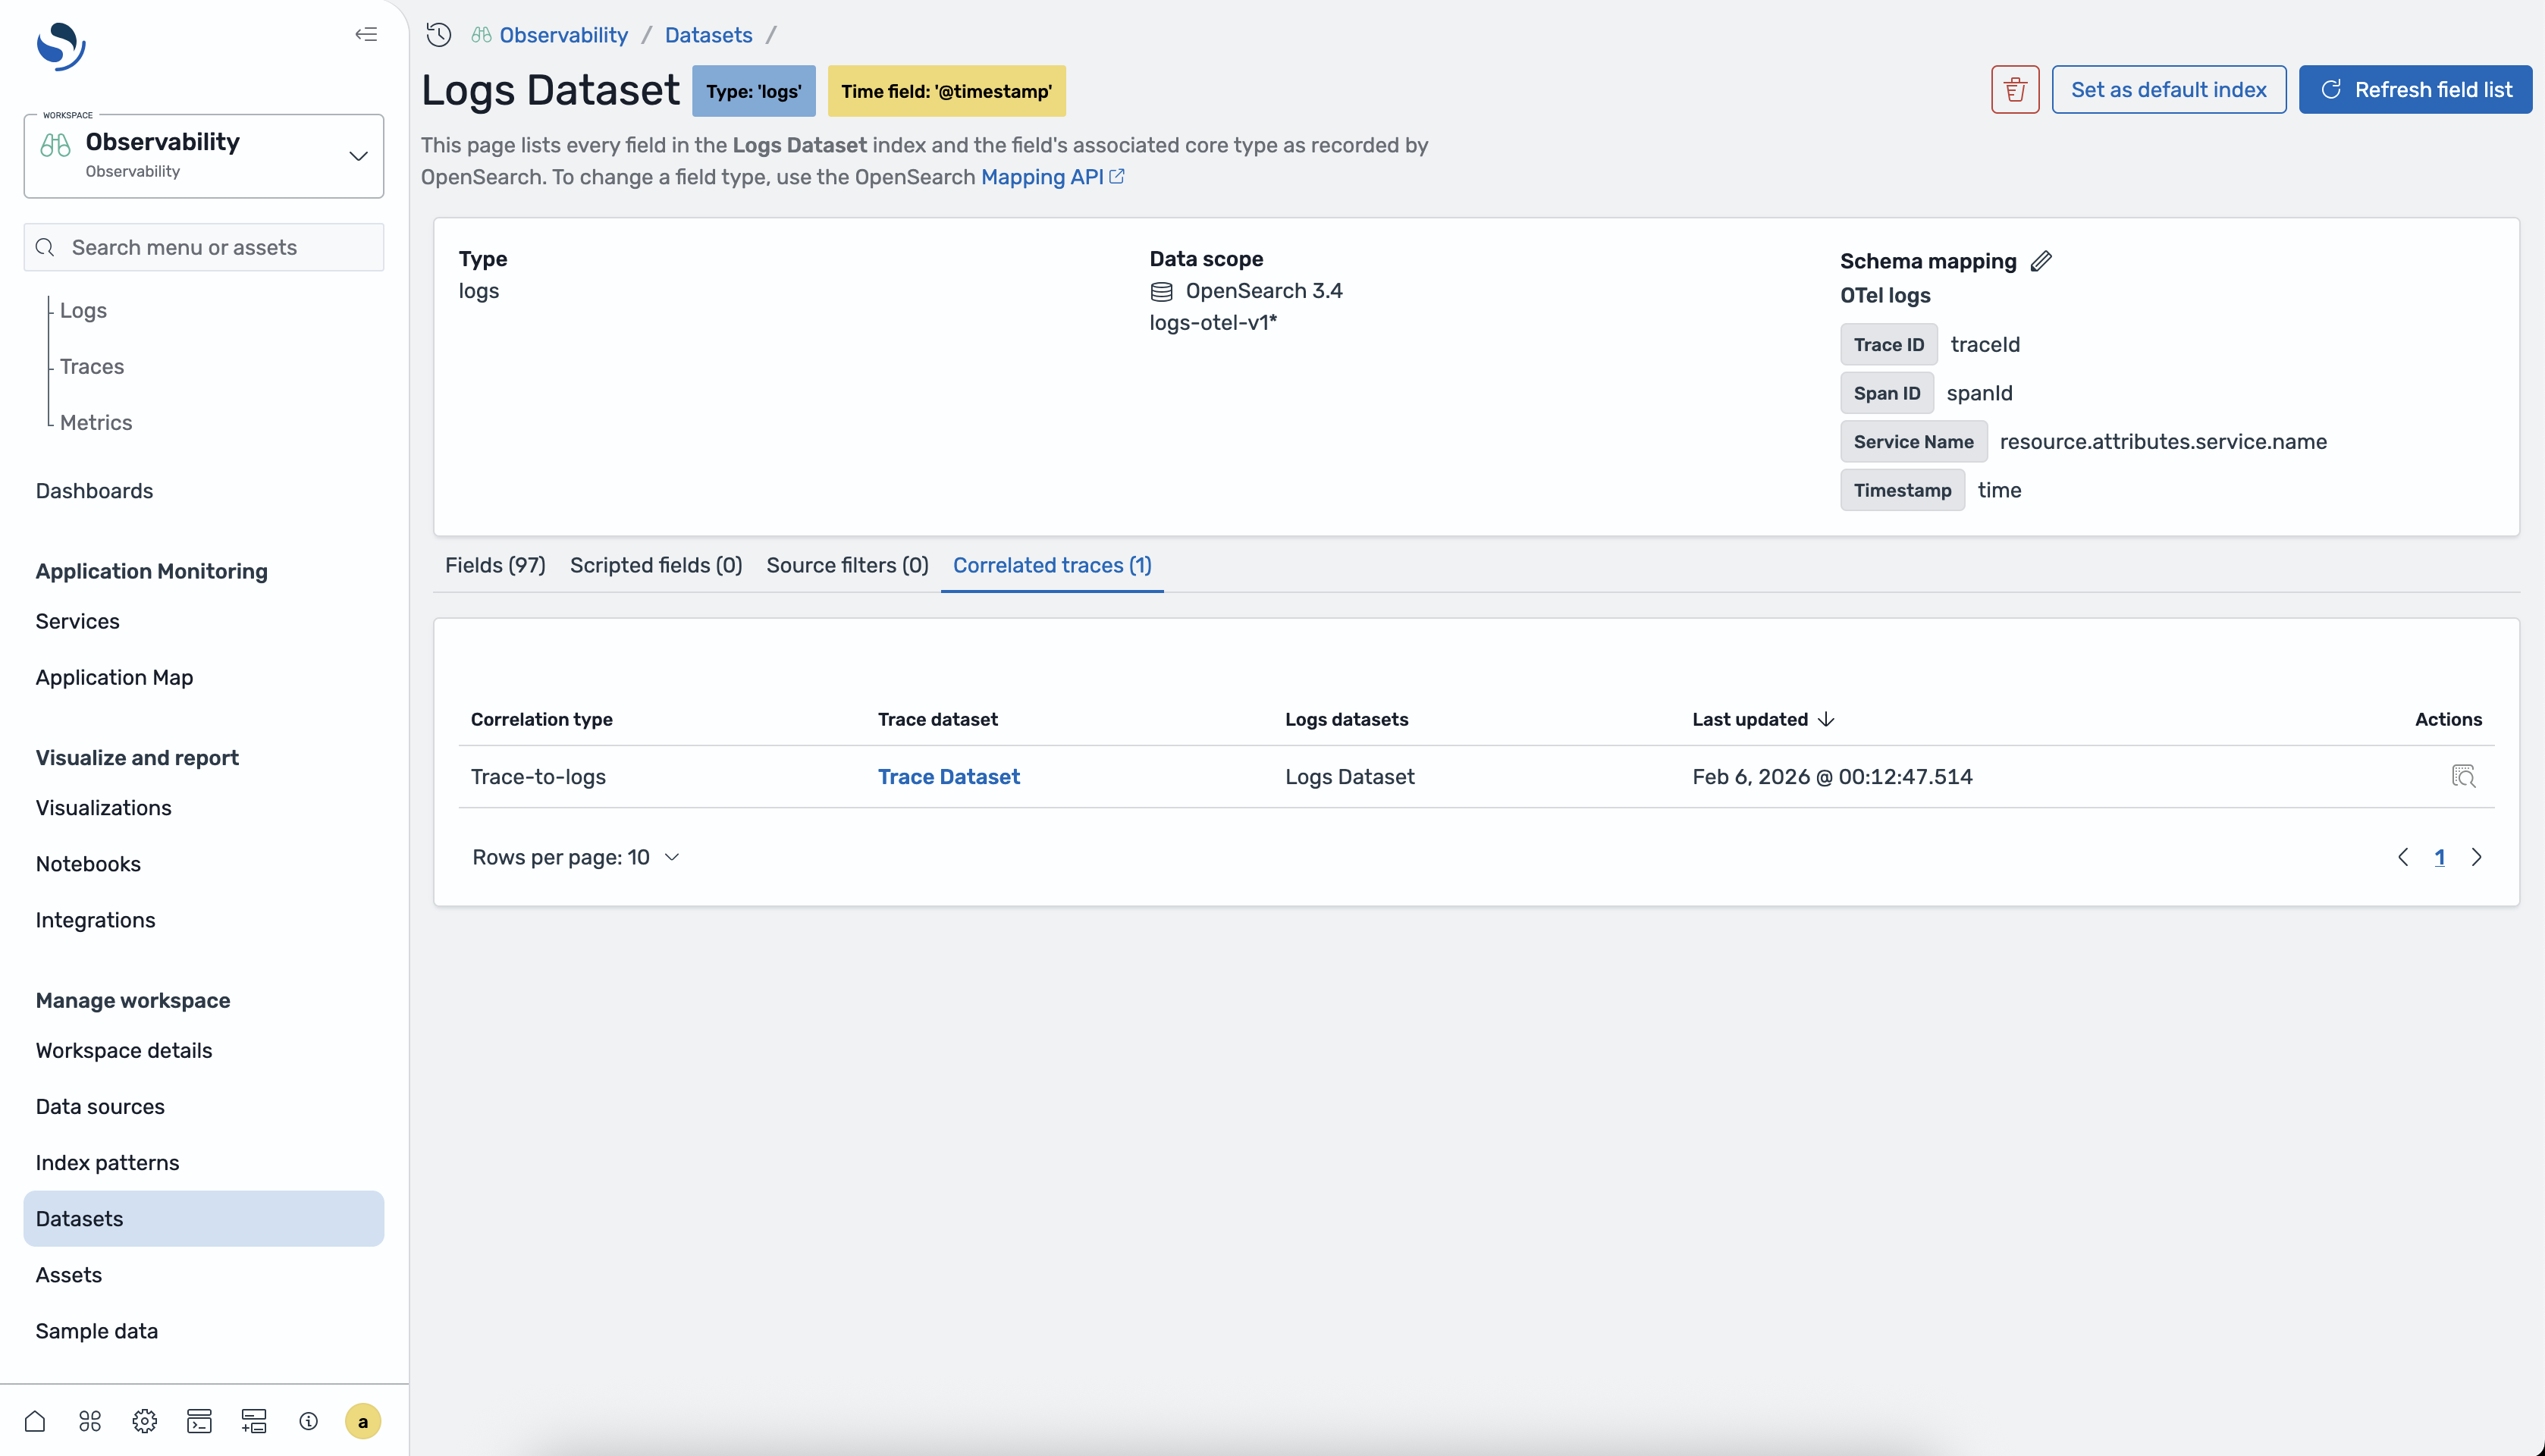Click the Search menu or assets field

[x=204, y=247]
